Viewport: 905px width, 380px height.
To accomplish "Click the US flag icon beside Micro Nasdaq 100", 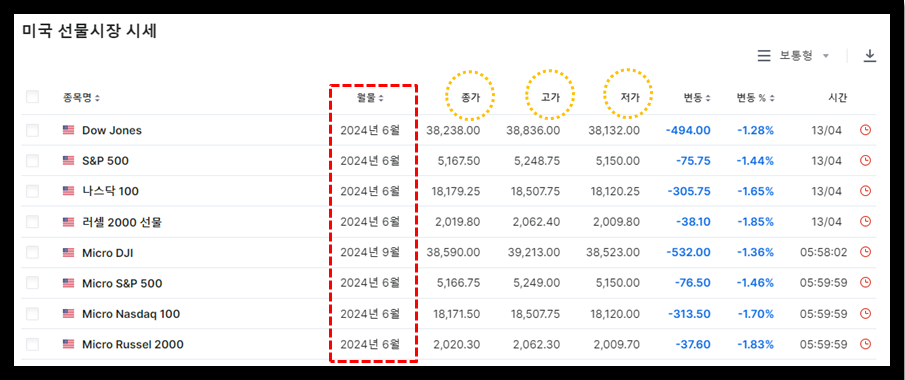I will [x=69, y=314].
